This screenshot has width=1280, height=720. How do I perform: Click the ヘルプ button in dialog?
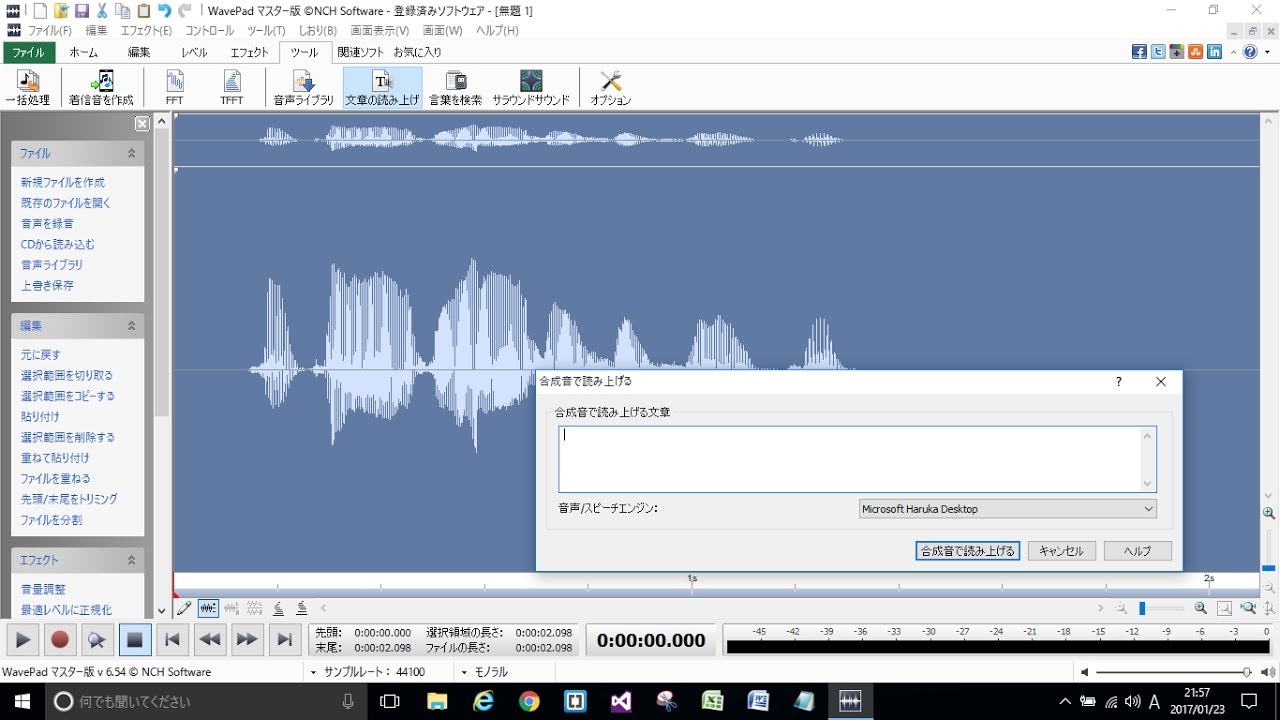(x=1138, y=551)
